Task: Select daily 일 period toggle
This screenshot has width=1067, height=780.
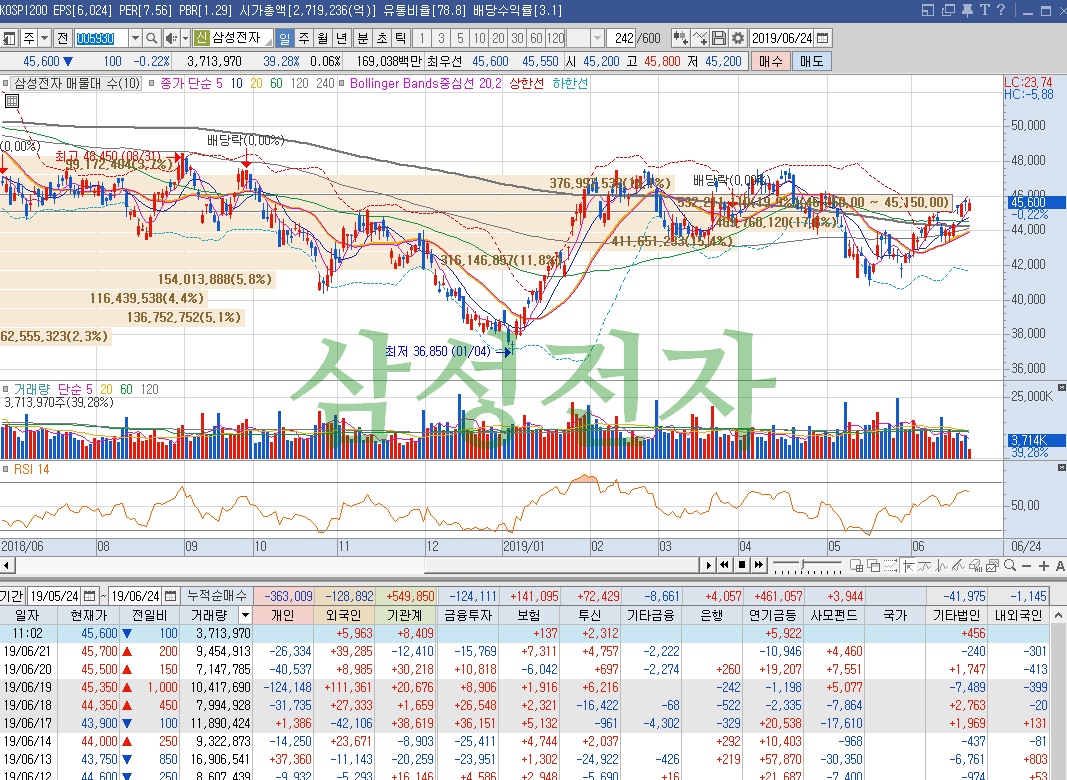Action: (284, 38)
